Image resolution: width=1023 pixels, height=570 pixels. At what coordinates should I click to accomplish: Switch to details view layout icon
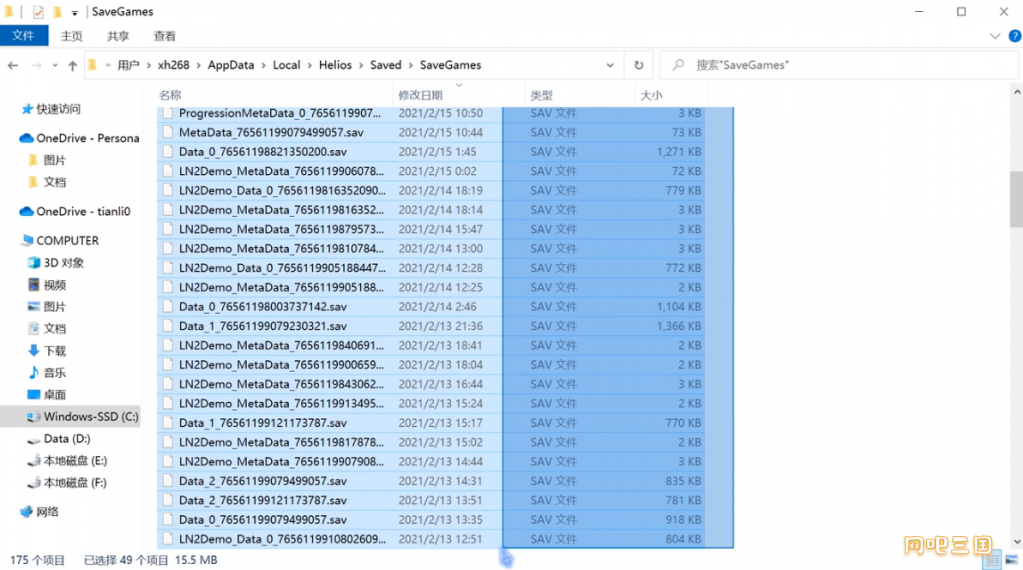(992, 560)
